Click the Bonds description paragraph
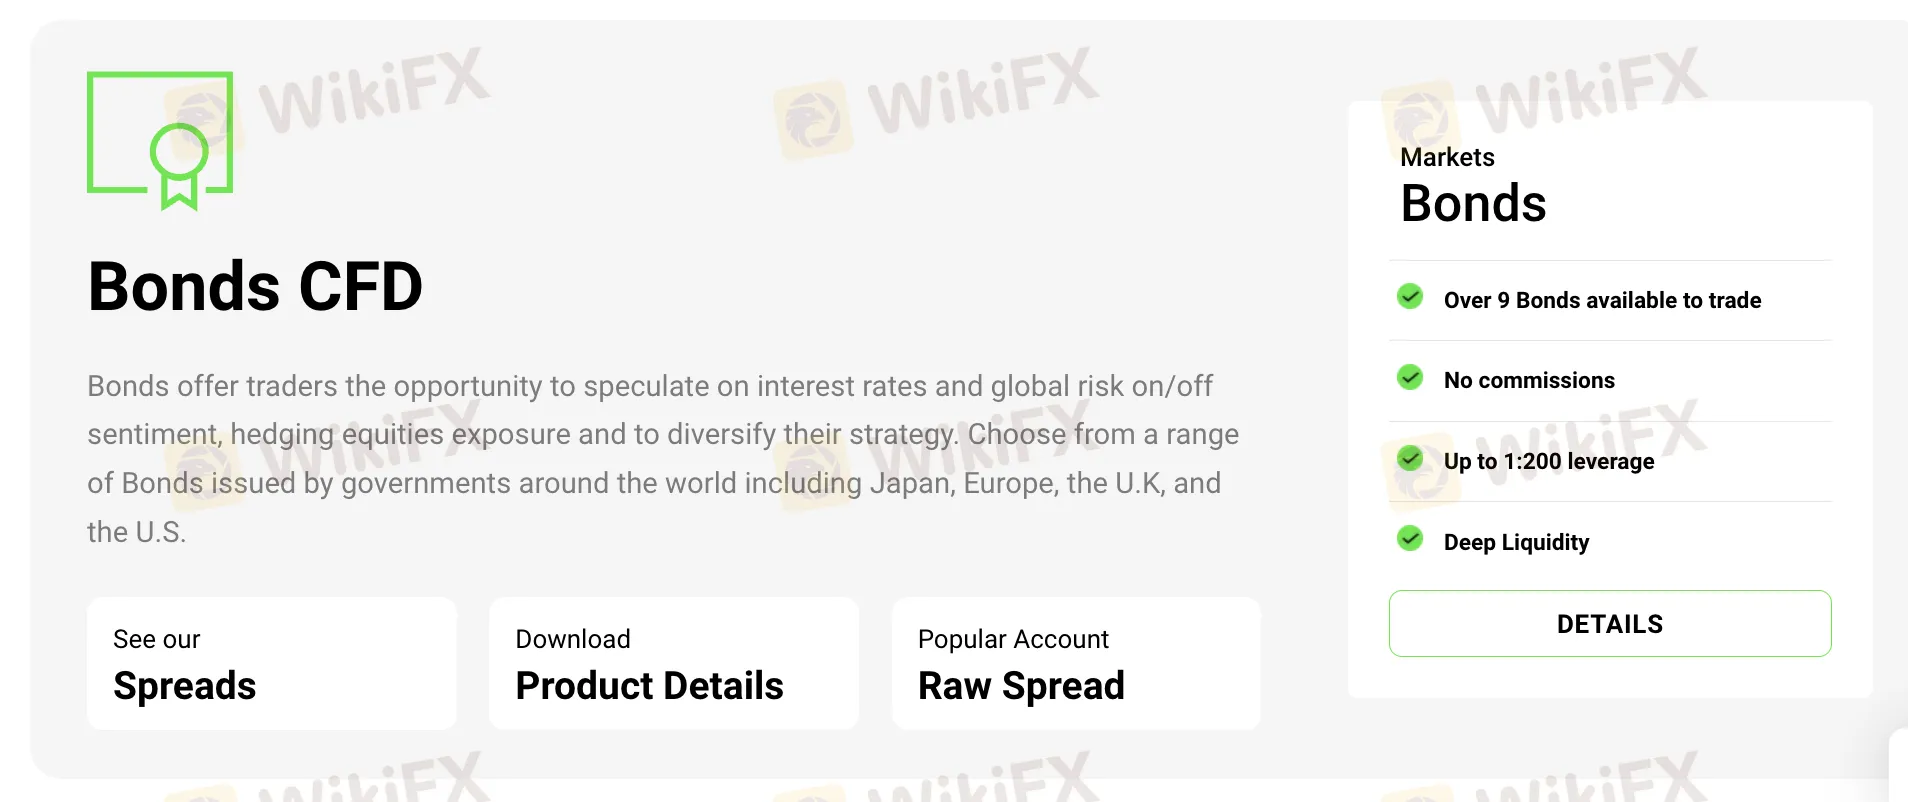Viewport: 1908px width, 802px height. 660,458
